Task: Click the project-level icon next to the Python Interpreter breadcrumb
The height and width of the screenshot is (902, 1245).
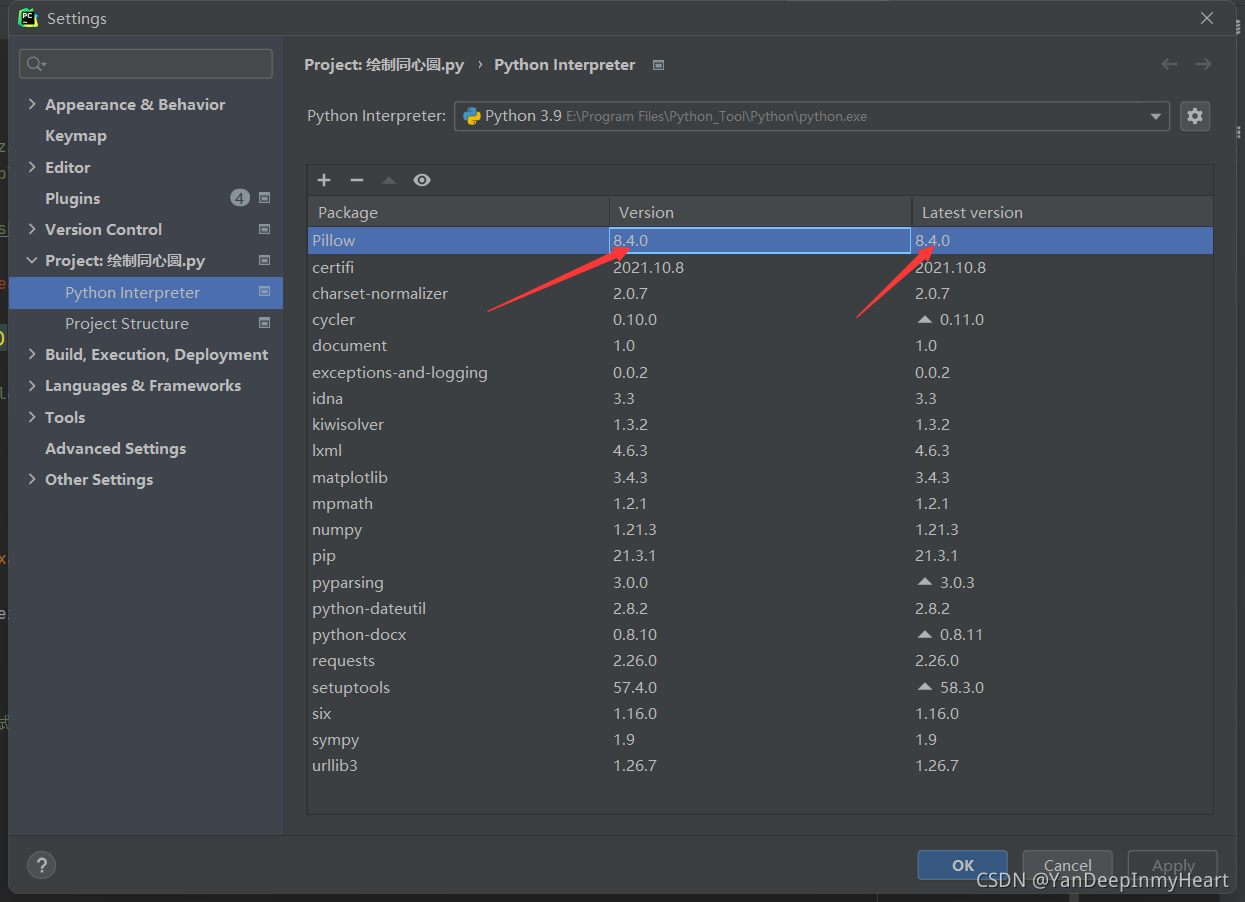Action: point(658,65)
